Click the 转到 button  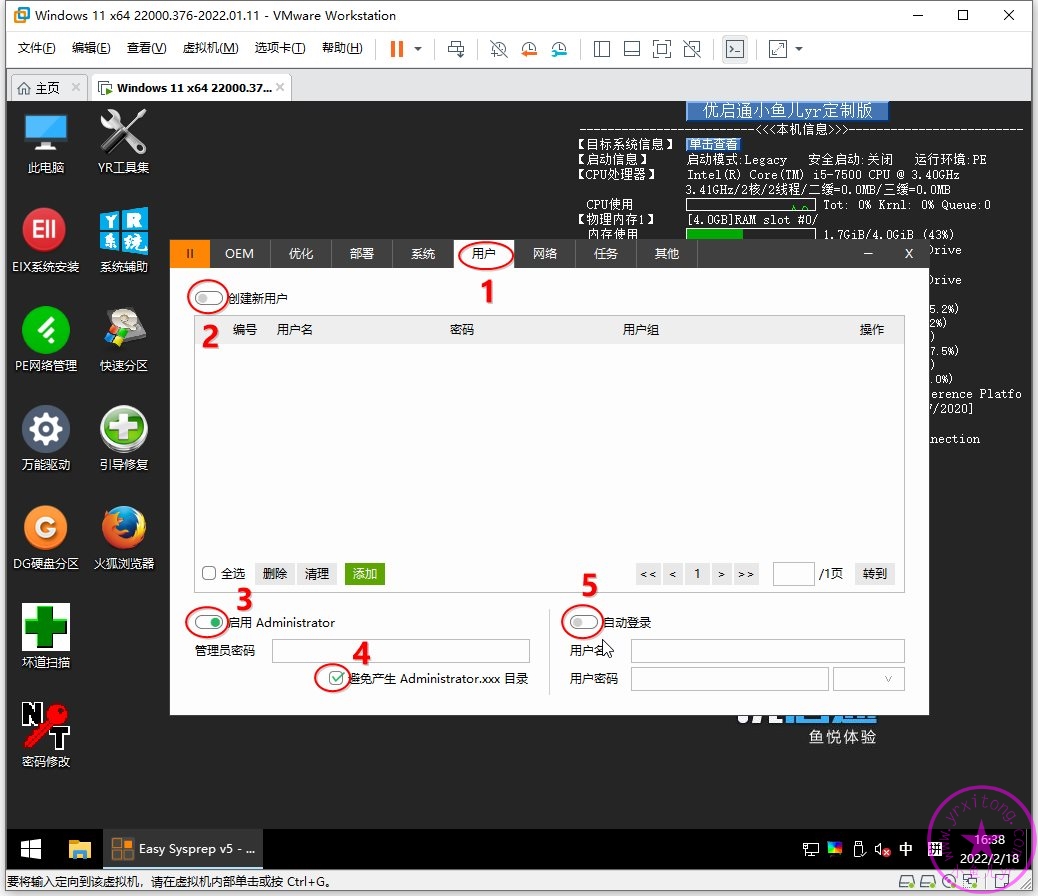coord(874,573)
